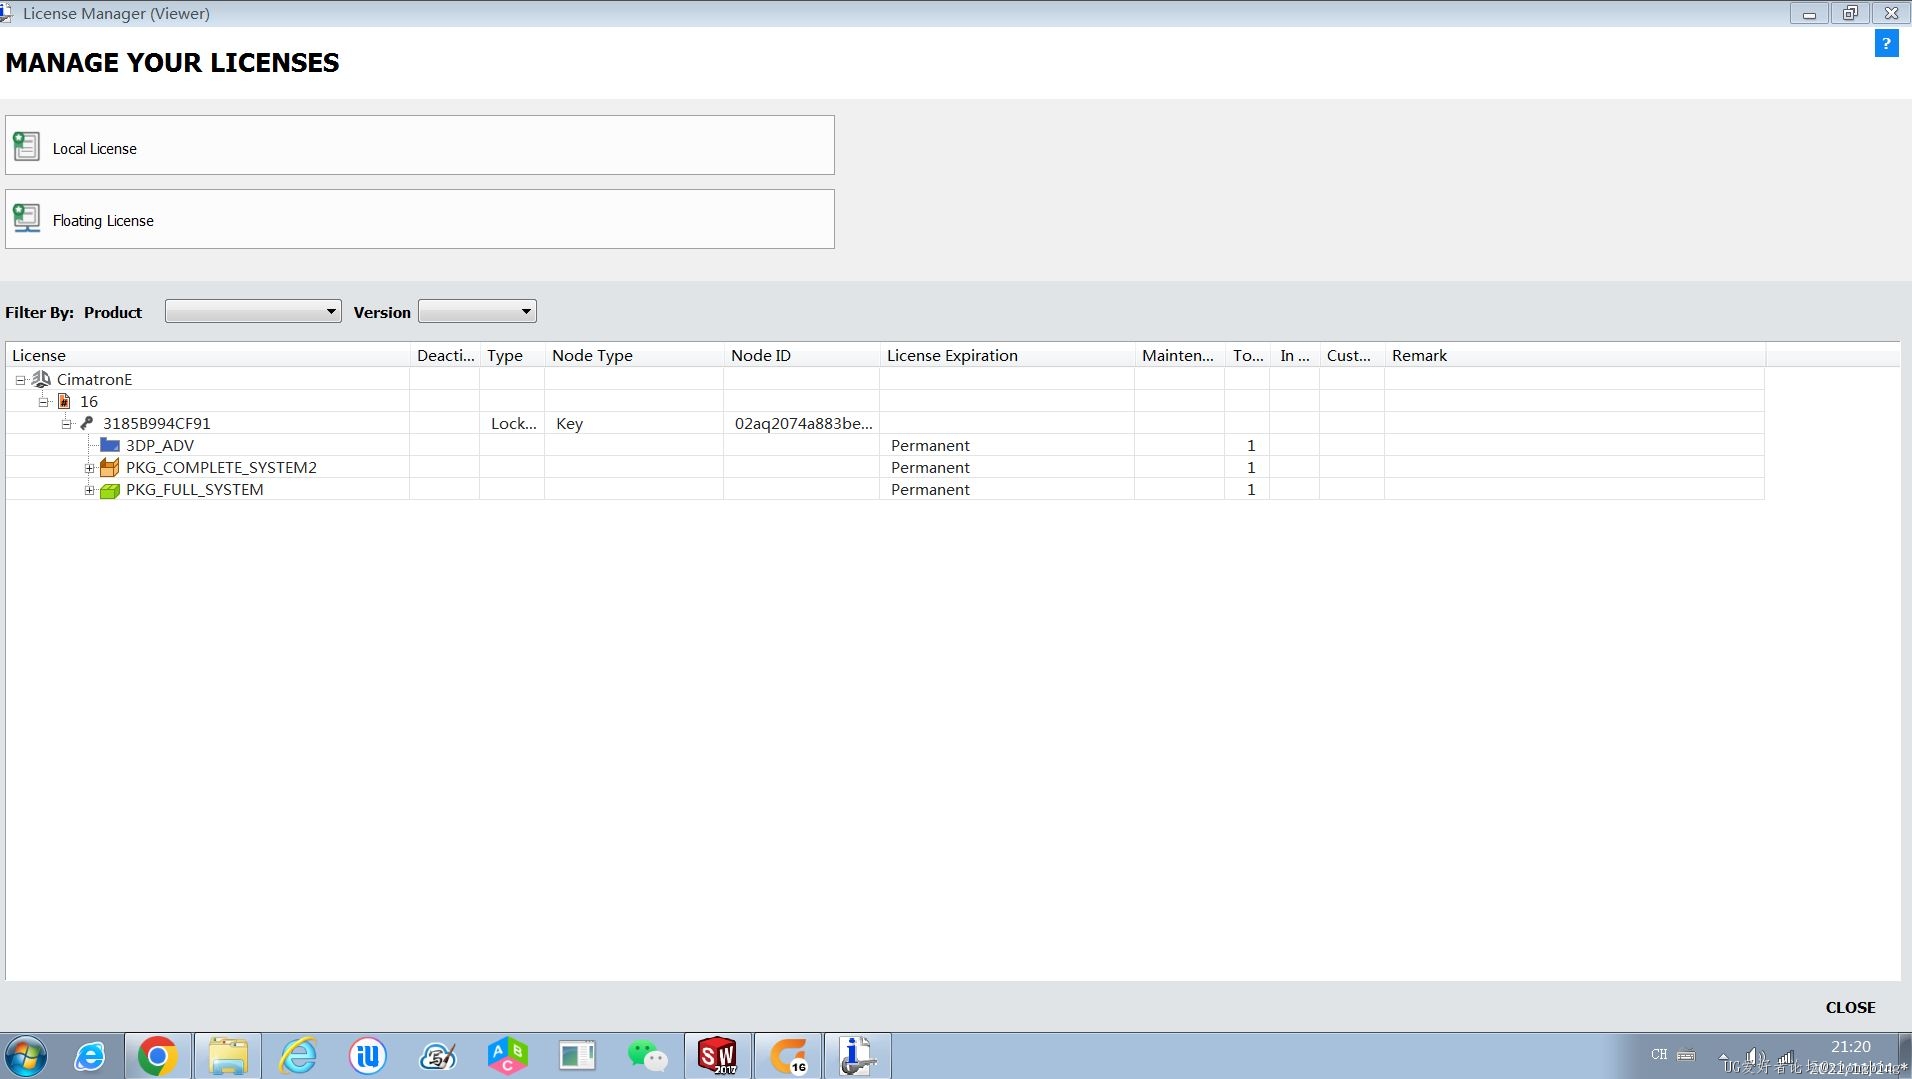Image resolution: width=1912 pixels, height=1079 pixels.
Task: Click the version 16 file icon
Action: coord(64,401)
